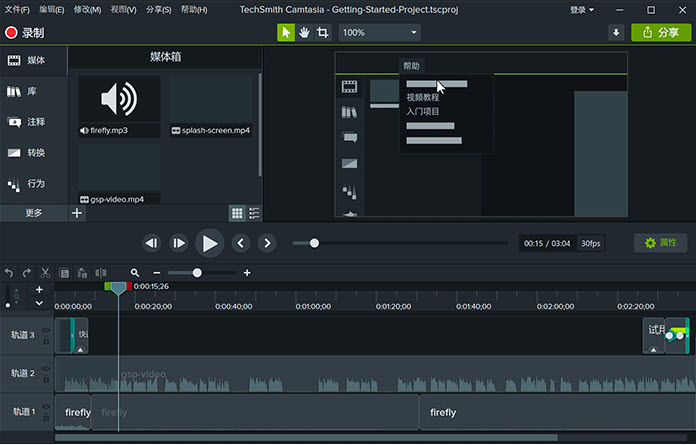
Task: Select the crop tool in canvas toolbar
Action: (x=322, y=32)
